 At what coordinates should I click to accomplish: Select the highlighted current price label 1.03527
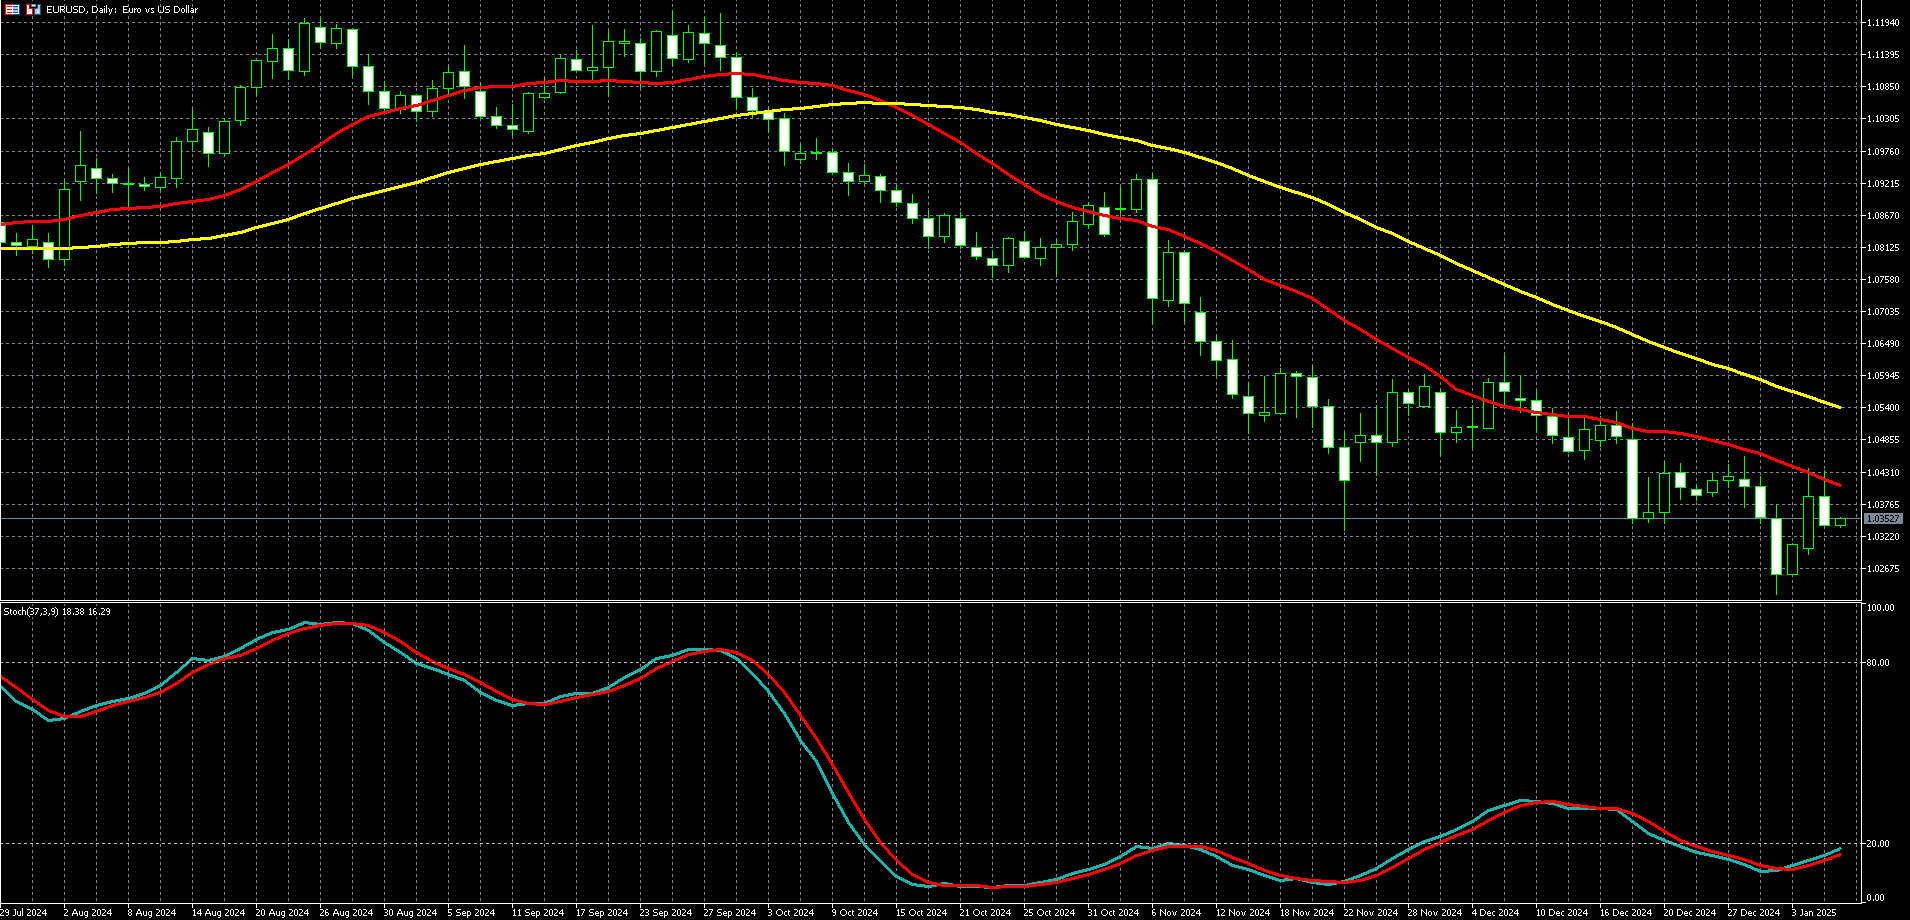1883,519
